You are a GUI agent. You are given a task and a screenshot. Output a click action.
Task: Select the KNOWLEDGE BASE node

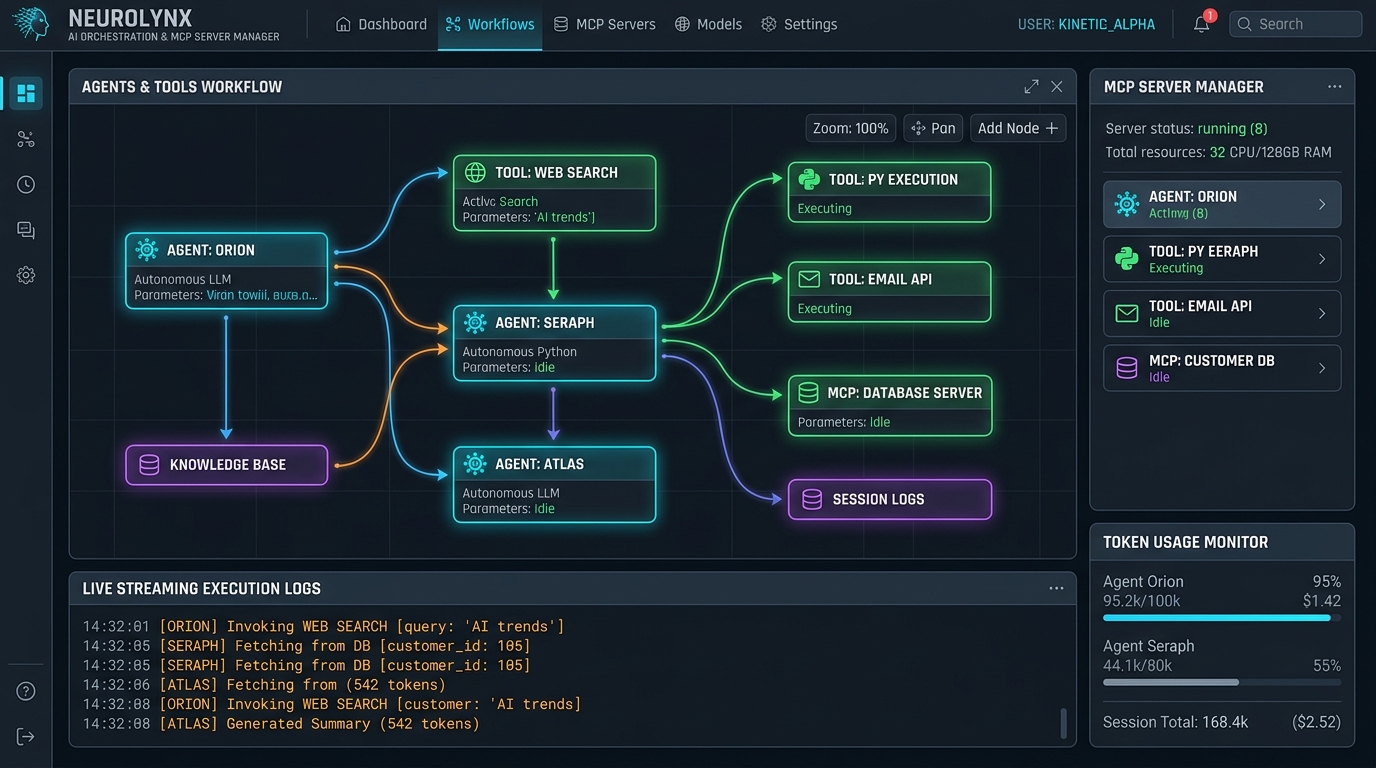point(226,465)
